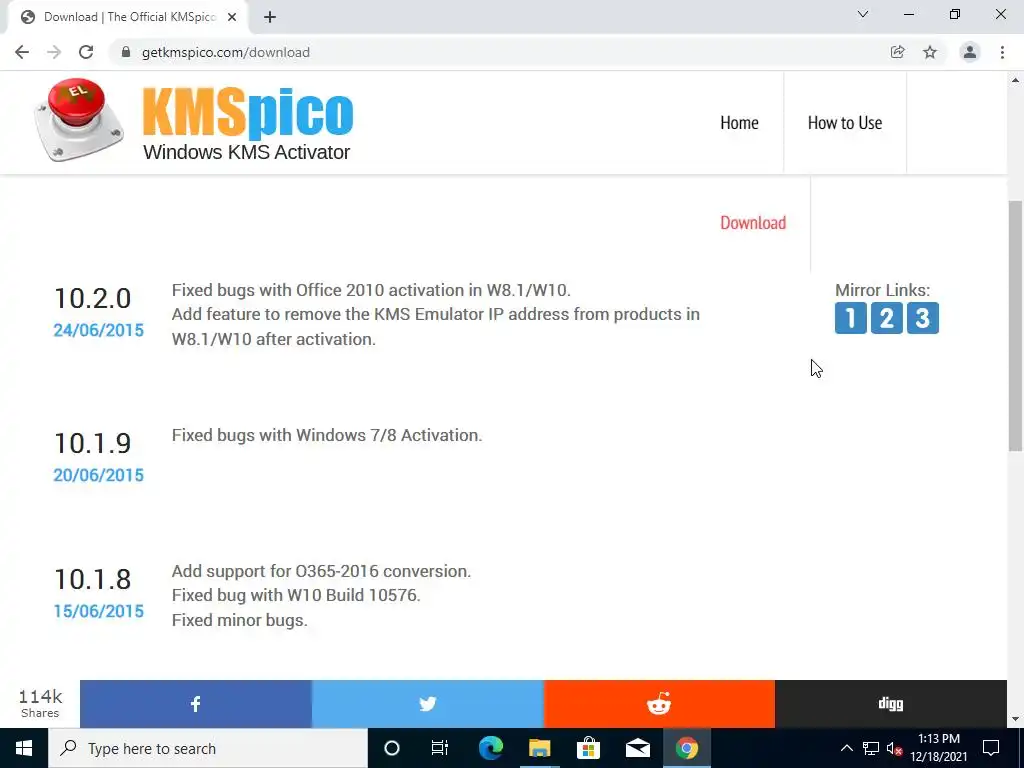The width and height of the screenshot is (1024, 768).
Task: Open the Mail app from taskbar
Action: tap(637, 748)
